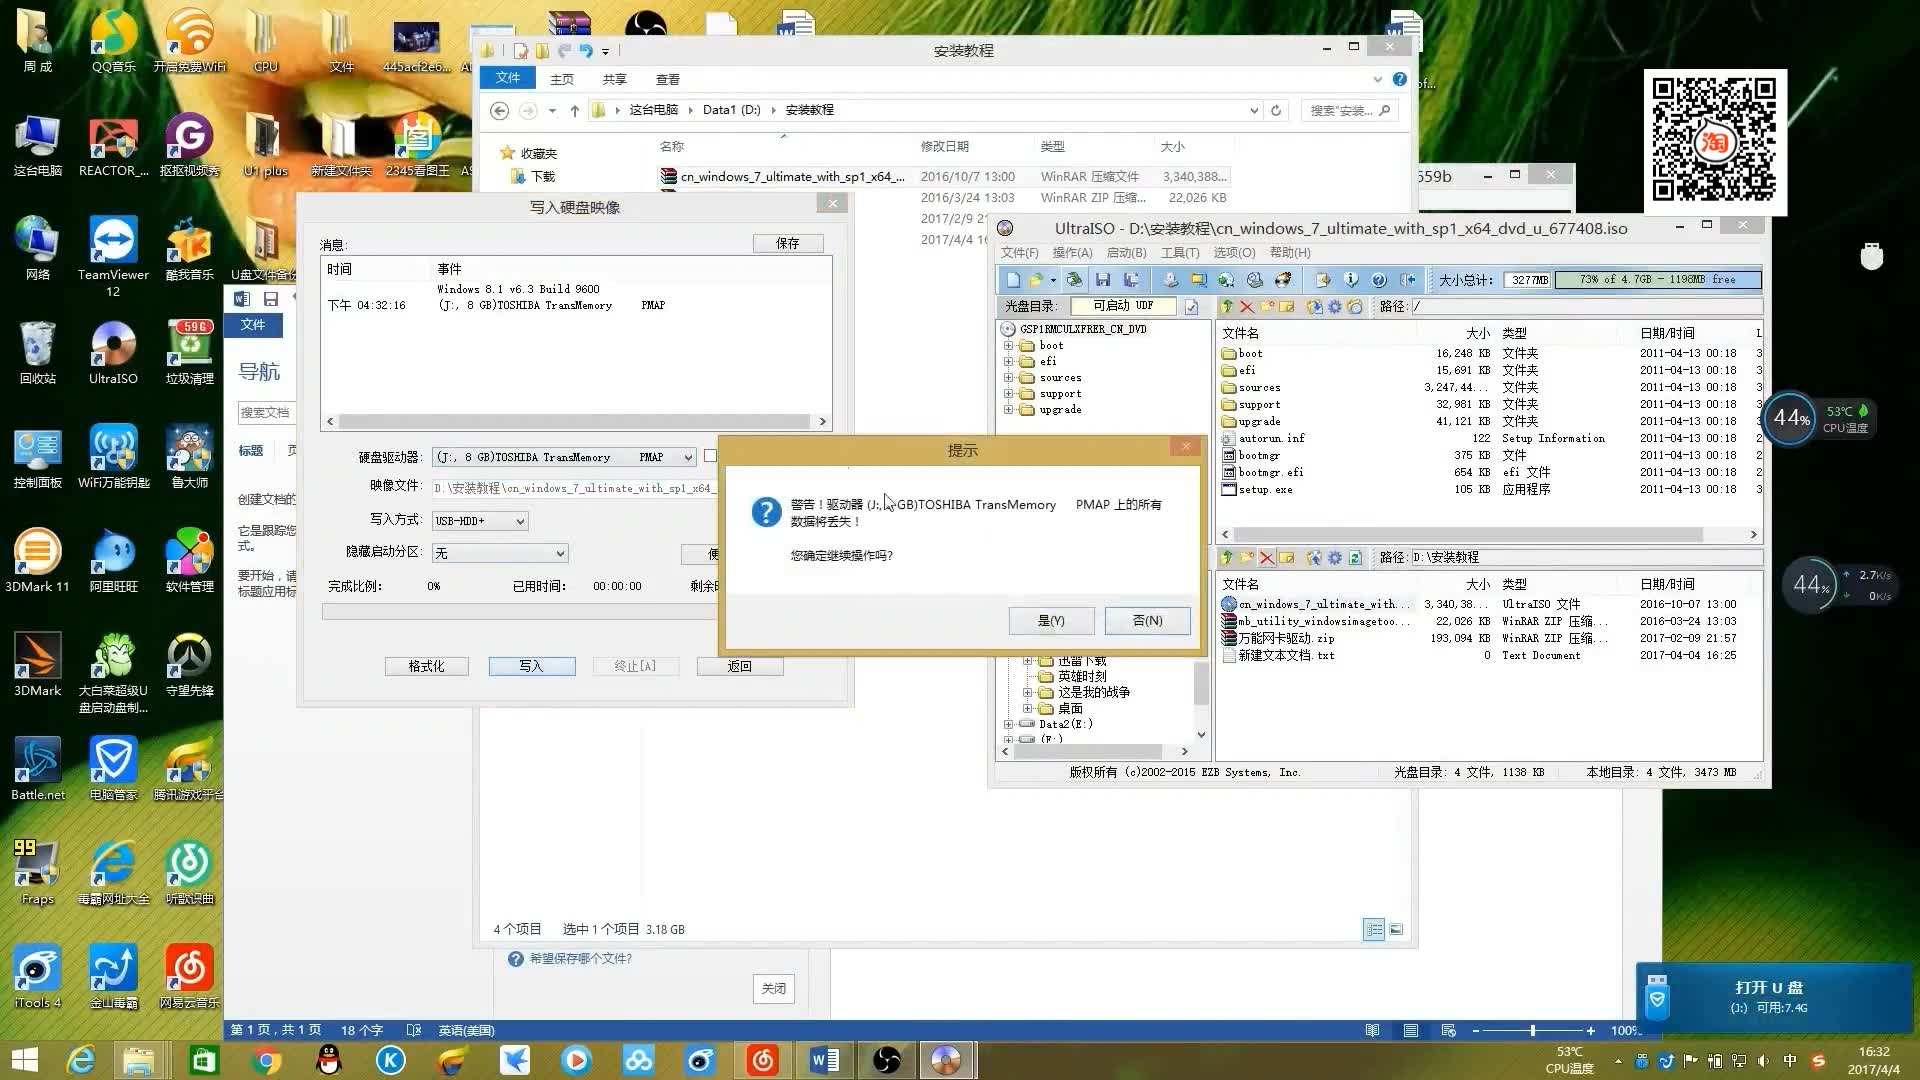The height and width of the screenshot is (1080, 1920).
Task: Click the gear settings icon in disc directory toolbar
Action: [x=1335, y=307]
